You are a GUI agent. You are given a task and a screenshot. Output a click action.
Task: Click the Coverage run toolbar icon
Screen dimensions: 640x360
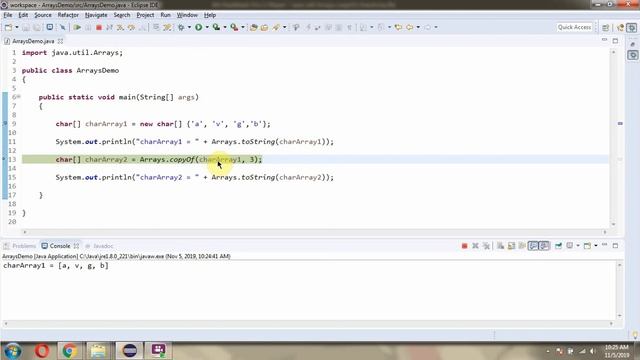[x=216, y=27]
